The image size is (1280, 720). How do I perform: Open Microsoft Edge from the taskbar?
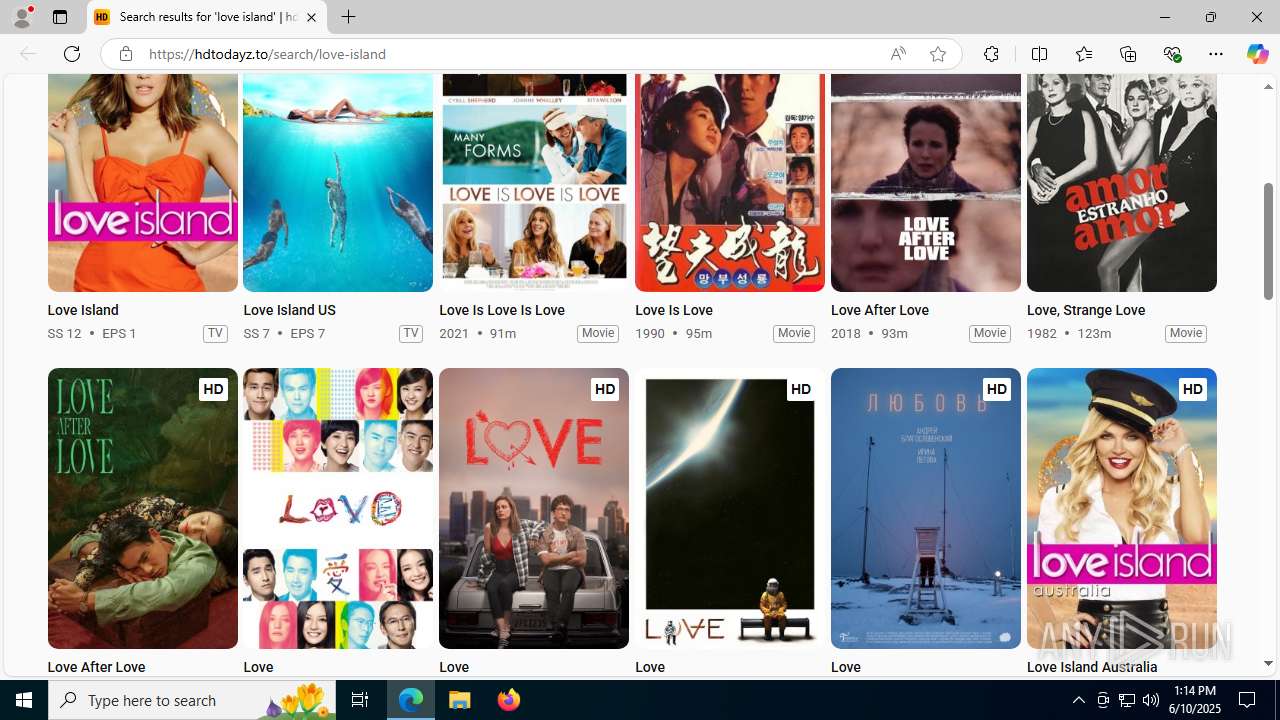point(411,700)
